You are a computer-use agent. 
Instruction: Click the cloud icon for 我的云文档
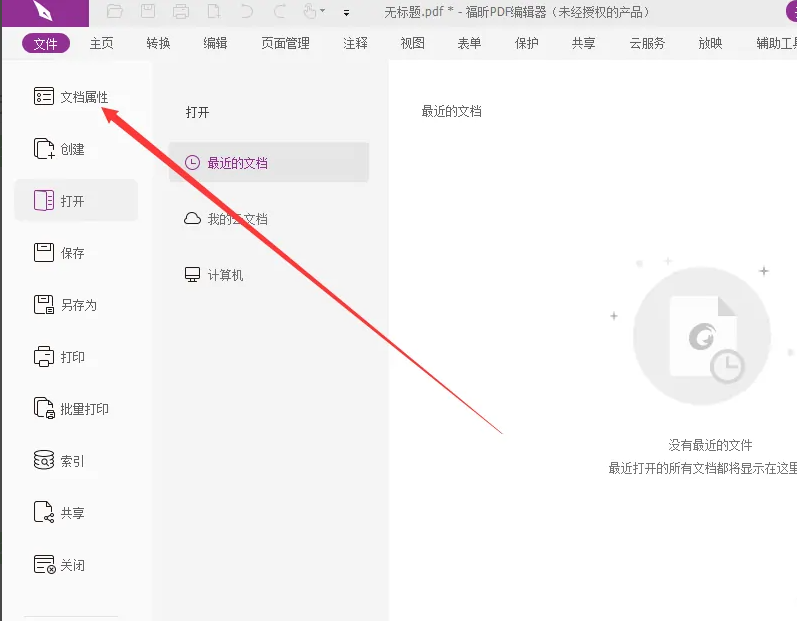pyautogui.click(x=192, y=219)
